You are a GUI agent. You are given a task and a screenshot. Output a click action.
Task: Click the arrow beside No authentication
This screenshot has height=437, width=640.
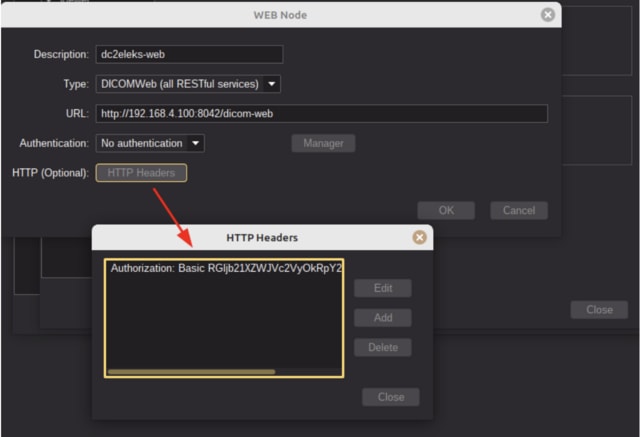coord(195,143)
